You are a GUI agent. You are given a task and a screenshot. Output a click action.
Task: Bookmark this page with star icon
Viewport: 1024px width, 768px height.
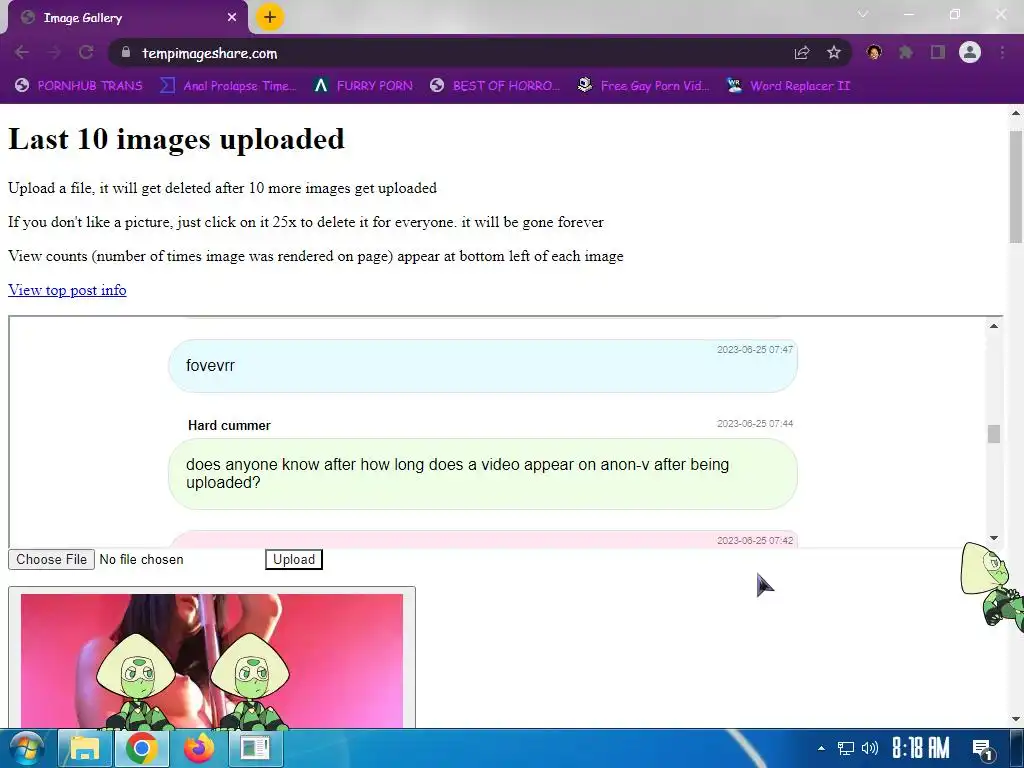coord(833,53)
